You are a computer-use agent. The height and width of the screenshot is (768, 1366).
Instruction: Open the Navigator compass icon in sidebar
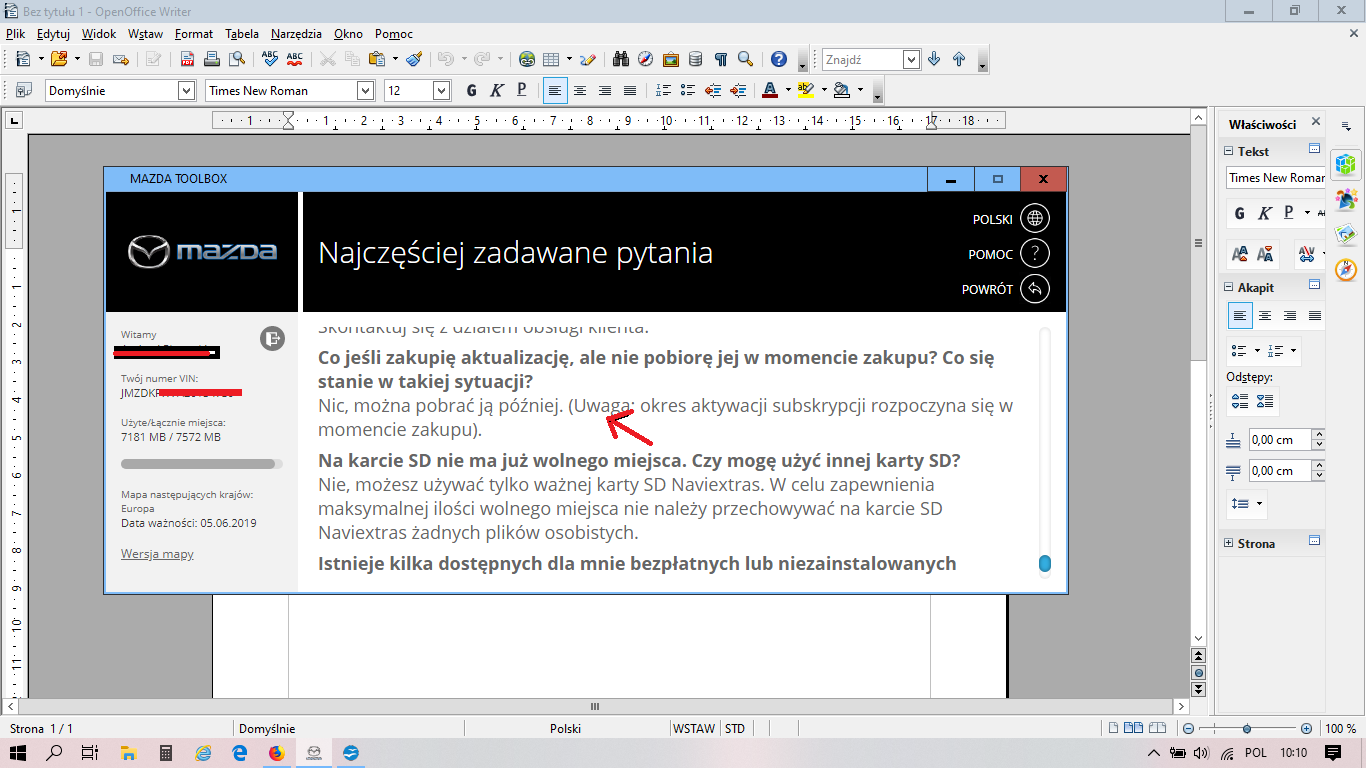(x=1346, y=269)
